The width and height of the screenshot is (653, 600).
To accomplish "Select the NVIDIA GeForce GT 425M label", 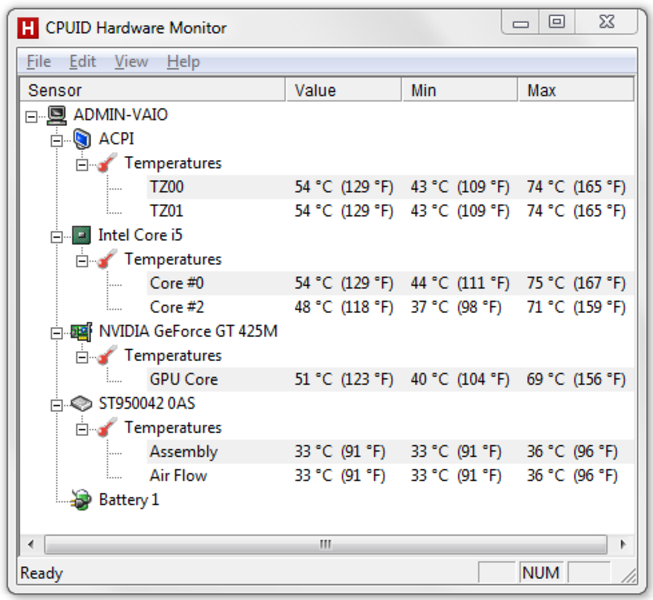I will coord(188,331).
